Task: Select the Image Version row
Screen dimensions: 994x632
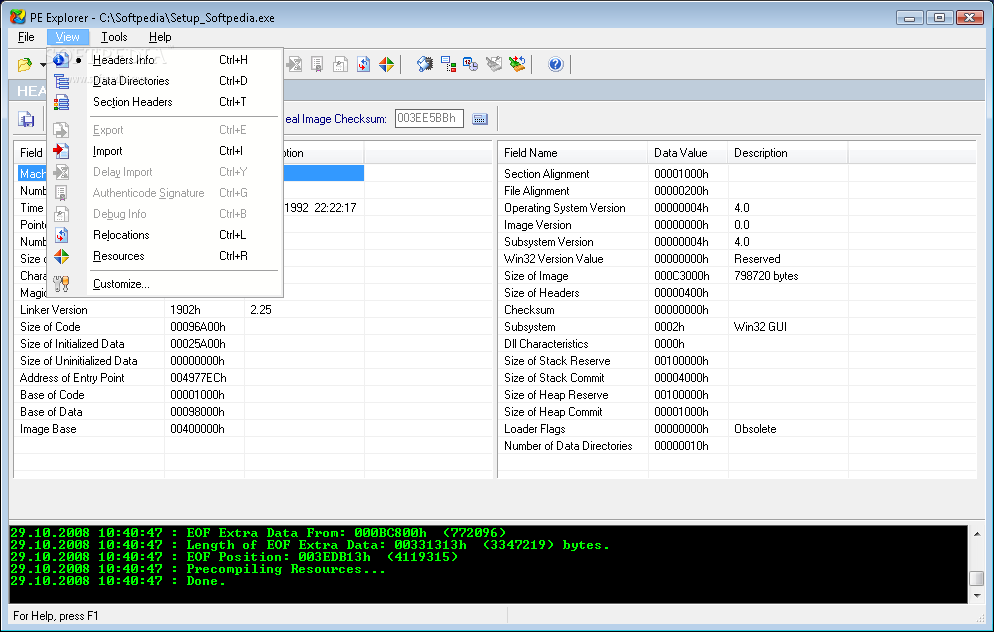Action: [737, 225]
